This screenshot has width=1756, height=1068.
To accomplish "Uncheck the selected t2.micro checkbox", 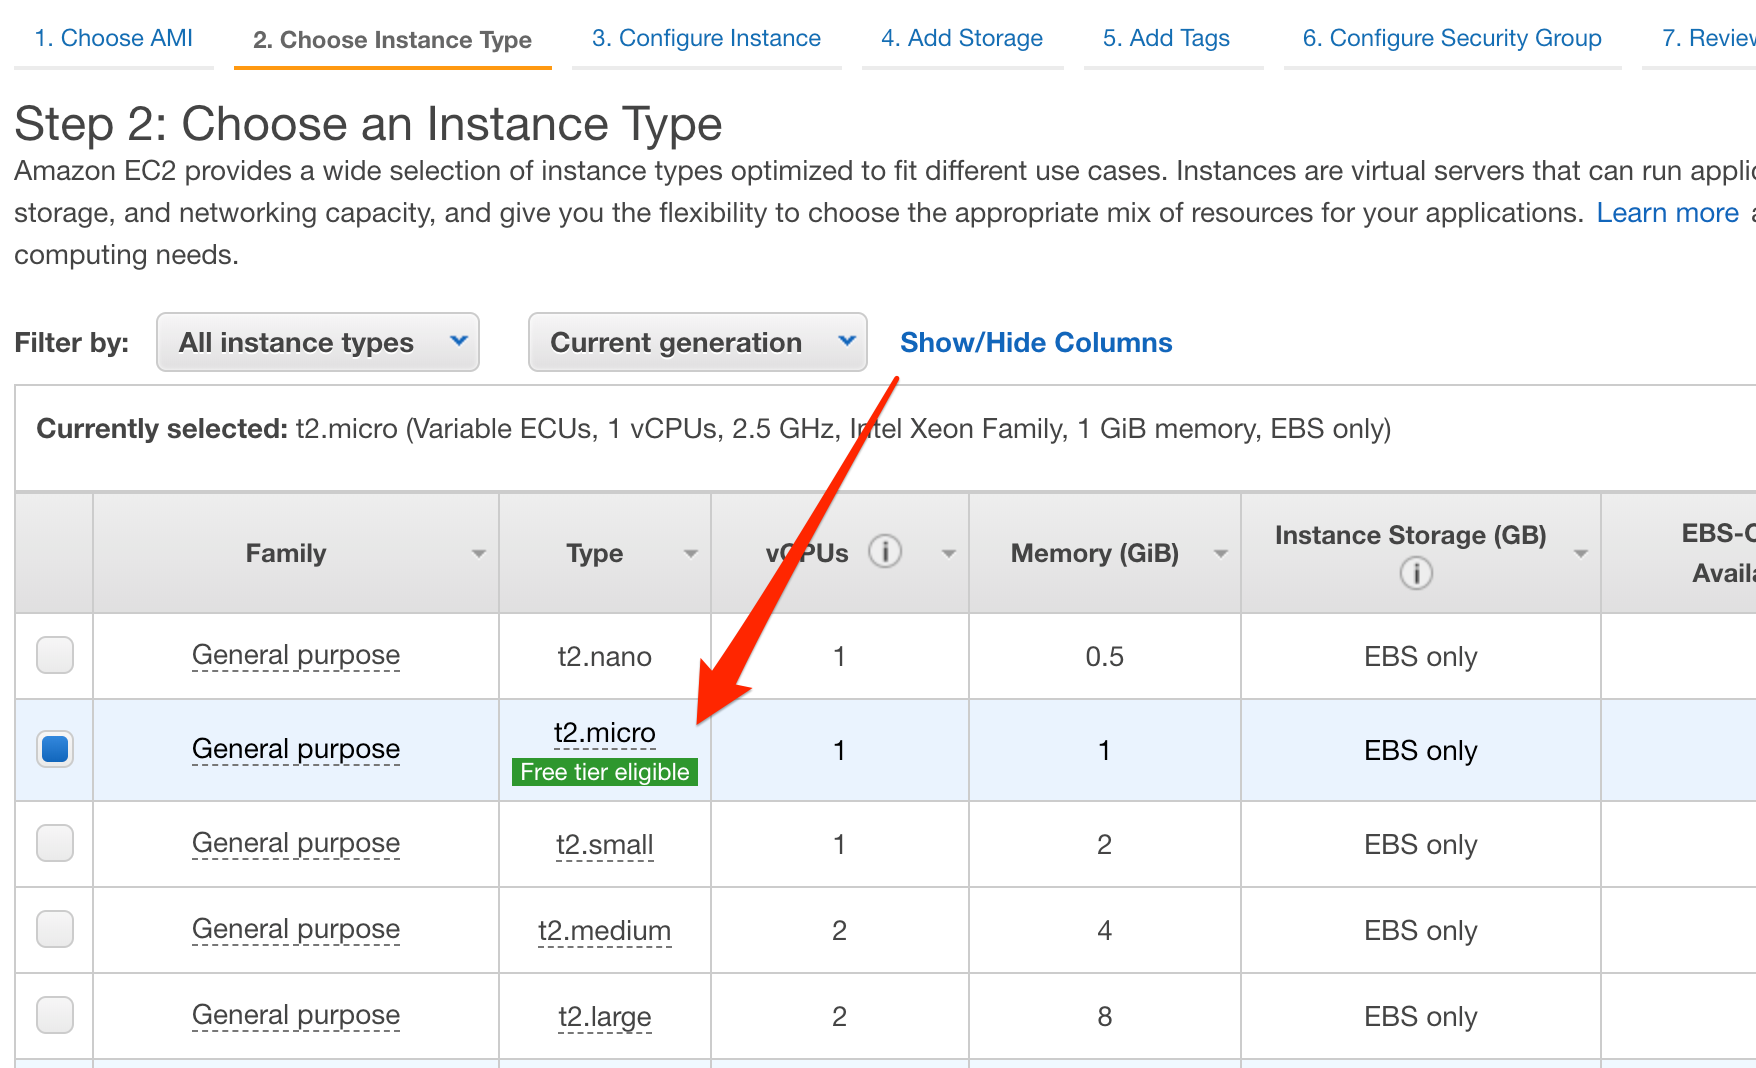I will [55, 749].
